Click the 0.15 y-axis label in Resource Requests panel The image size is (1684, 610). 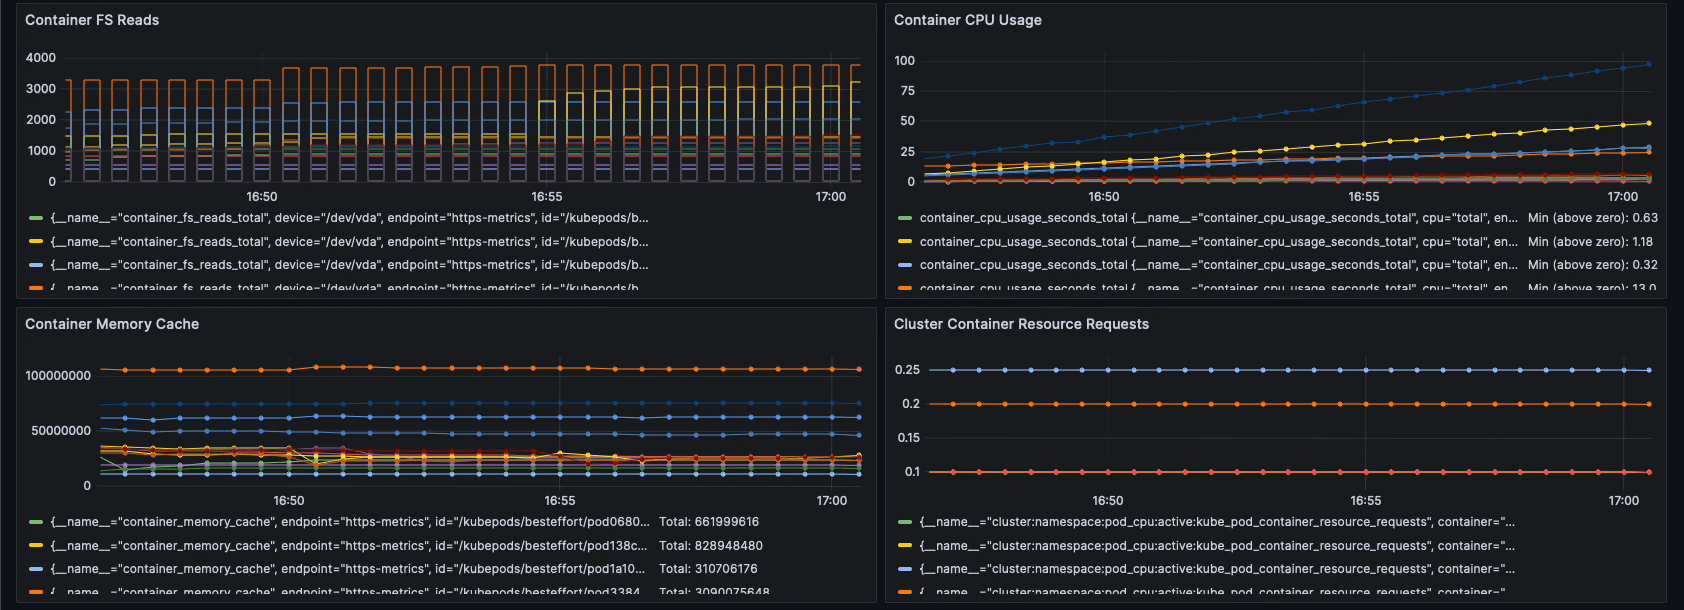pos(908,438)
